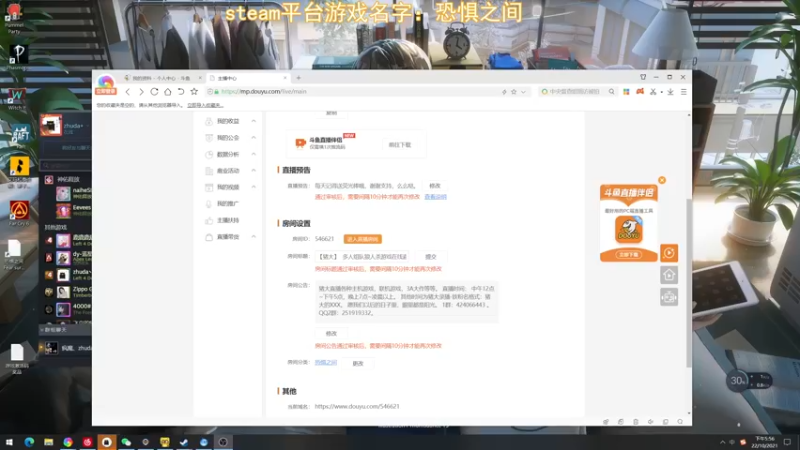The image size is (800, 450).
Task: Open the 恐惧之间 room category link
Action: pyautogui.click(x=326, y=363)
